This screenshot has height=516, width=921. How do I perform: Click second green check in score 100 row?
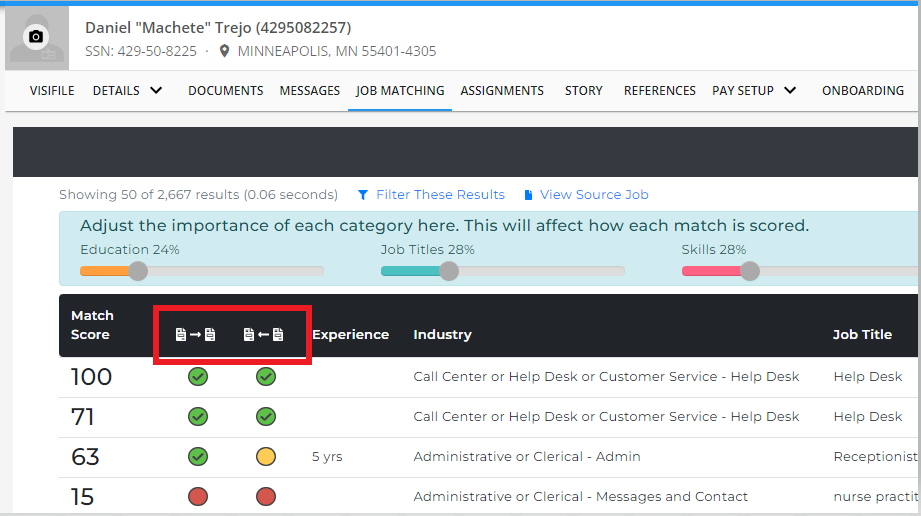click(266, 377)
